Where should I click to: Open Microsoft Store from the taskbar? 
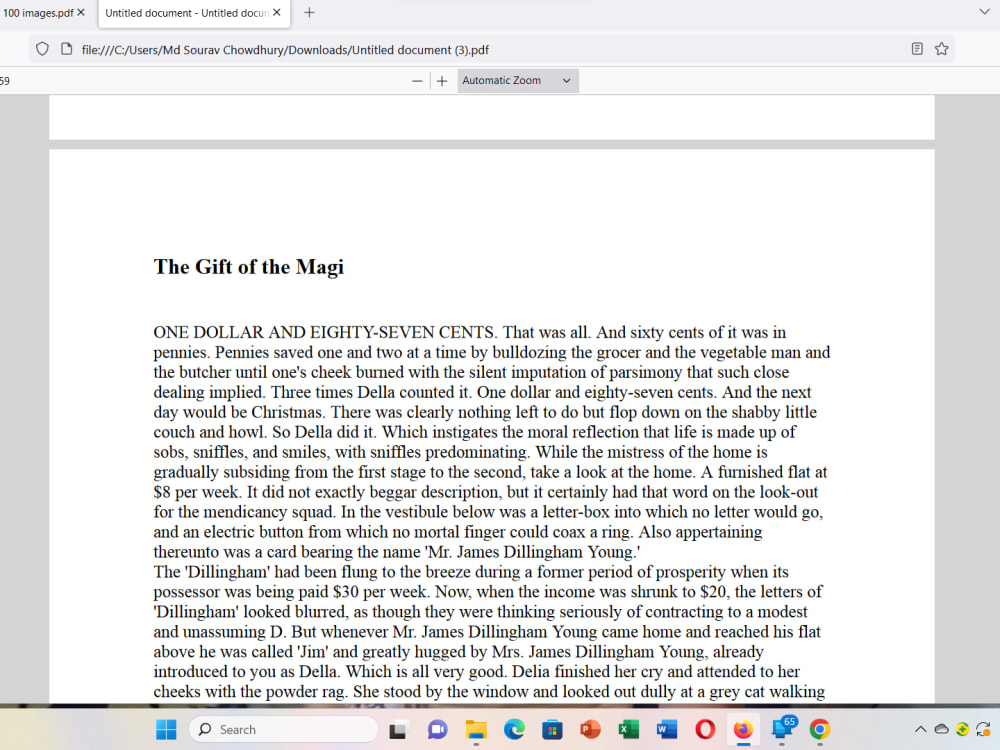tap(552, 729)
